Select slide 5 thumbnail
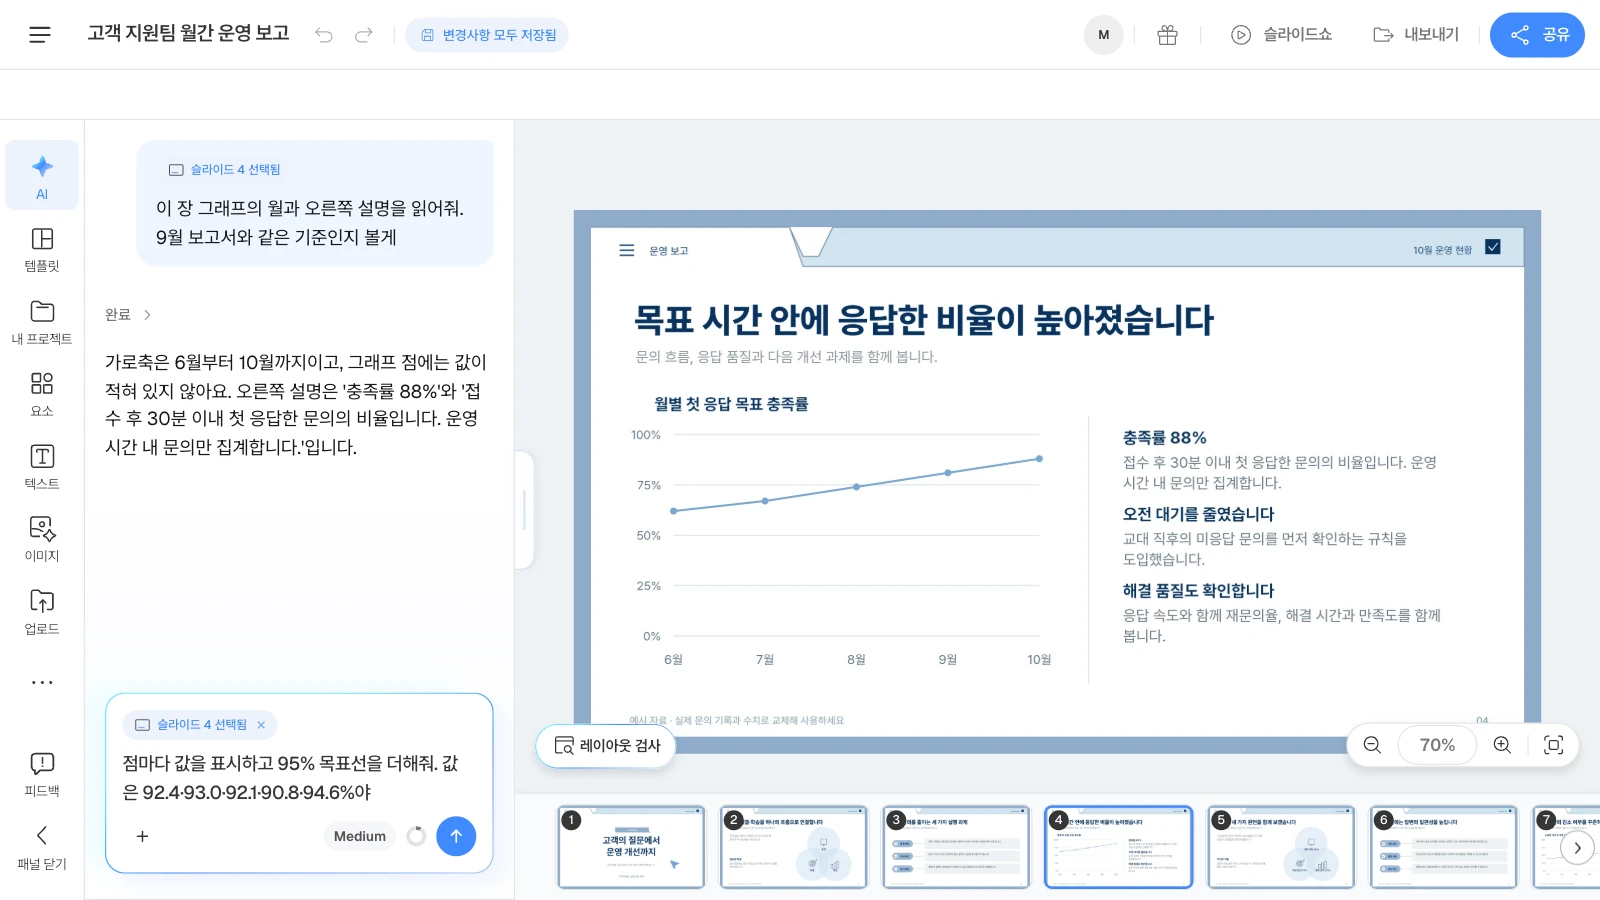This screenshot has height=900, width=1600. pyautogui.click(x=1281, y=847)
